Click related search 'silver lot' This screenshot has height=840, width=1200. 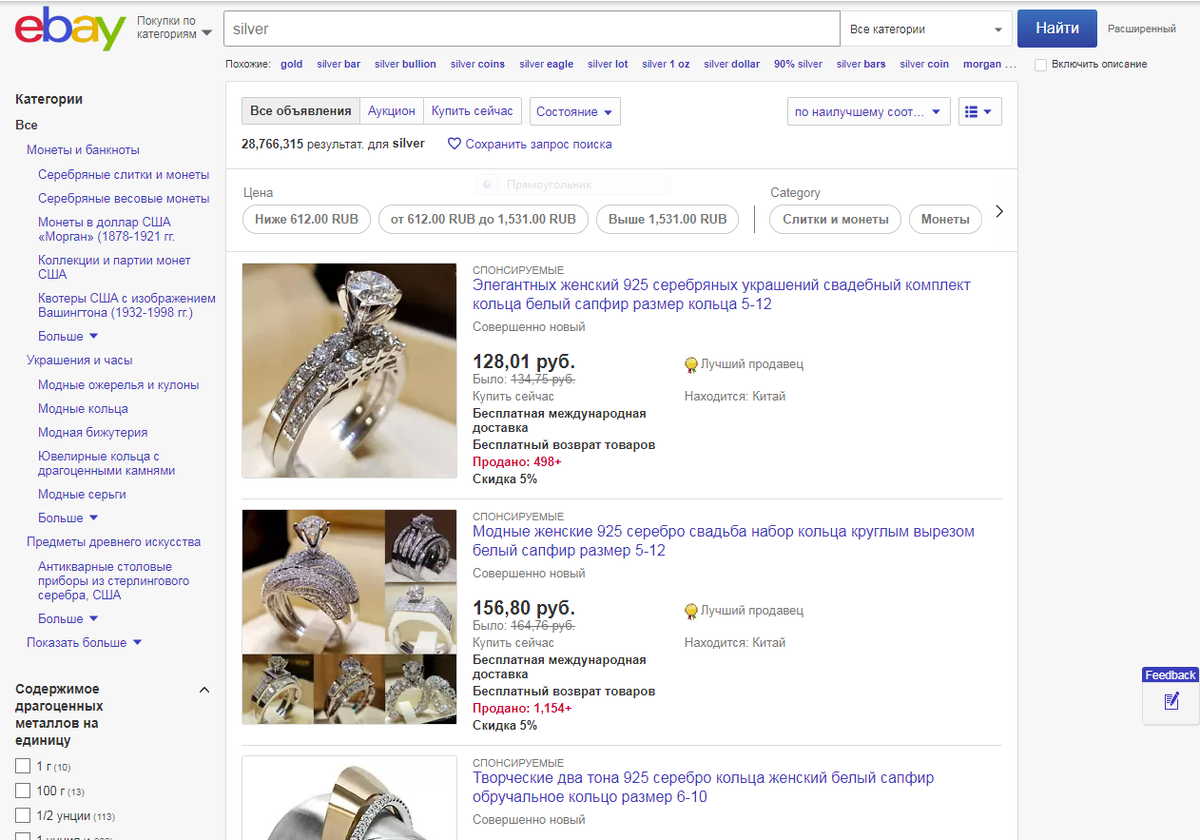click(x=608, y=64)
